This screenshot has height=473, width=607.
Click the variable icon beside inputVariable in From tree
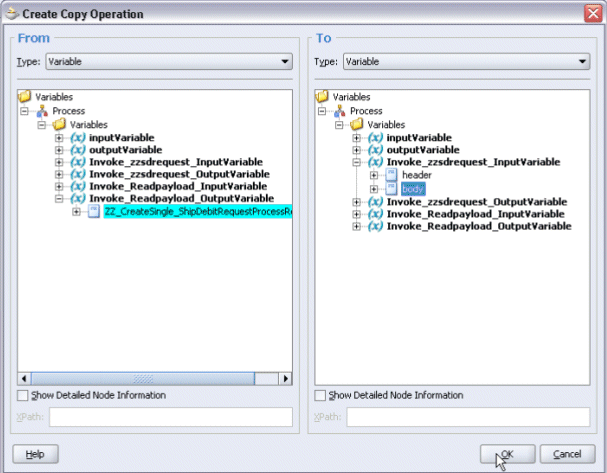click(78, 138)
